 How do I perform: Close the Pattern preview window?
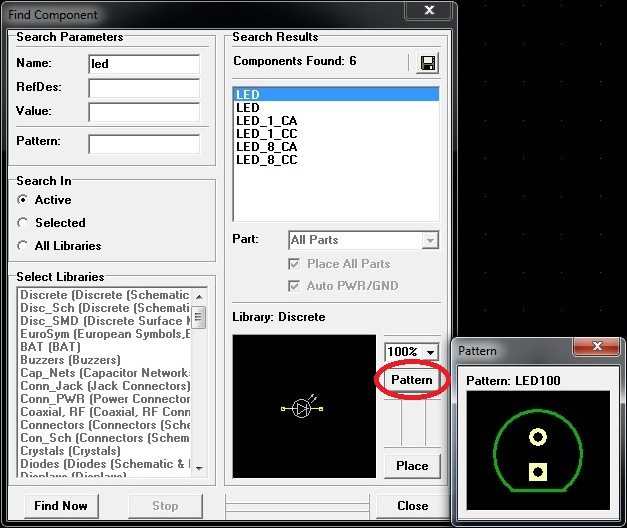[599, 349]
